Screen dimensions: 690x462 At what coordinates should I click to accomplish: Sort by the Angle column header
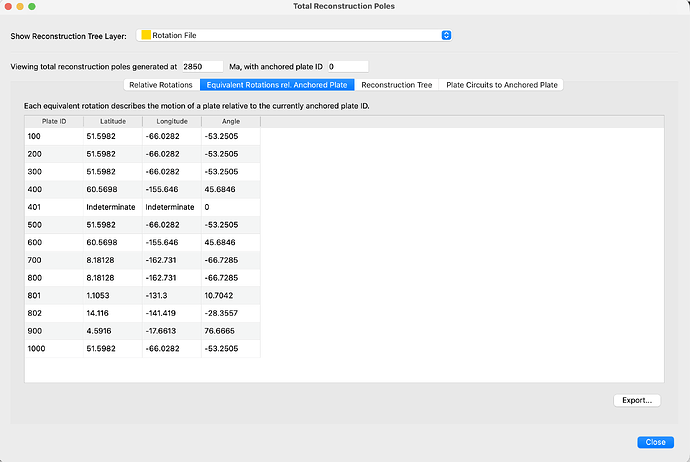231,121
